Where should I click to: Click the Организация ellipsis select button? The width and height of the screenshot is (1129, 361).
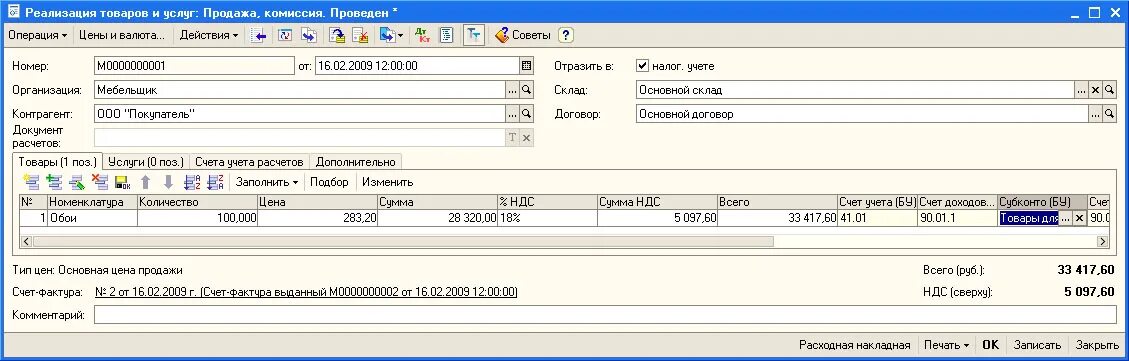click(x=512, y=90)
